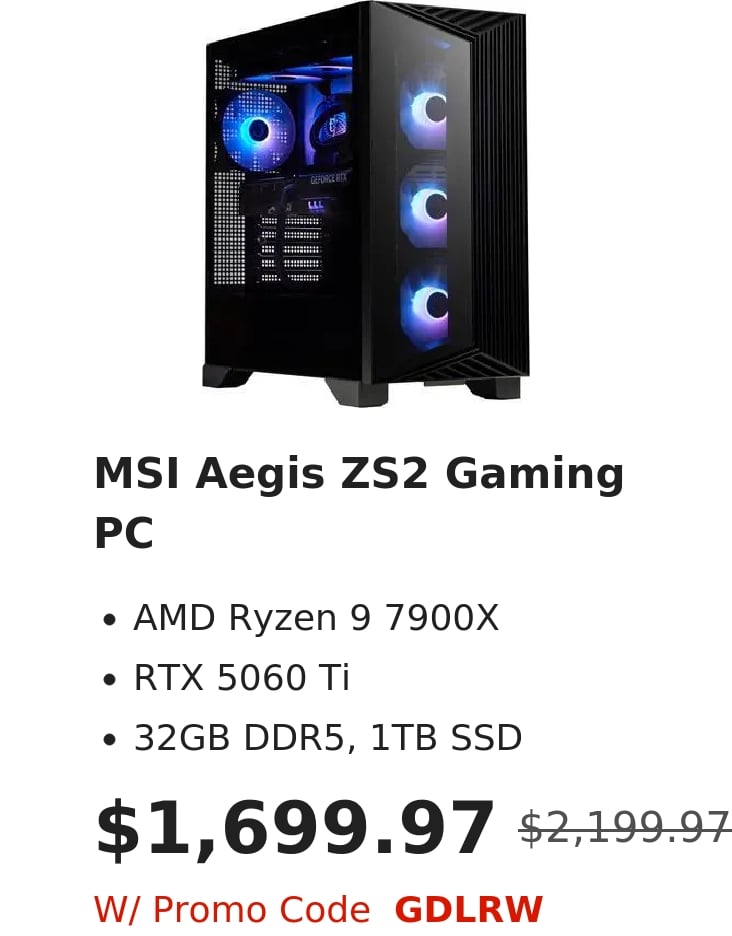
Task: Click the GeForce RTX graphics card label
Action: tap(328, 178)
